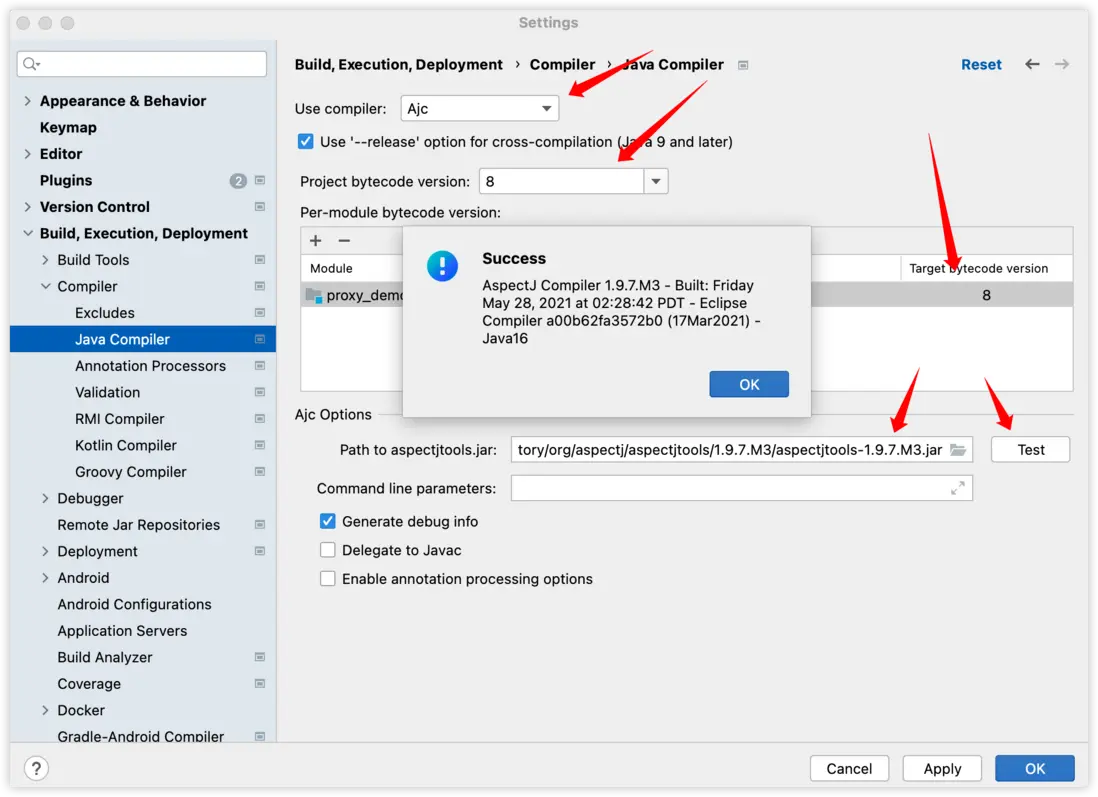Click the project-level icon beside Annotation Processors

(260, 366)
